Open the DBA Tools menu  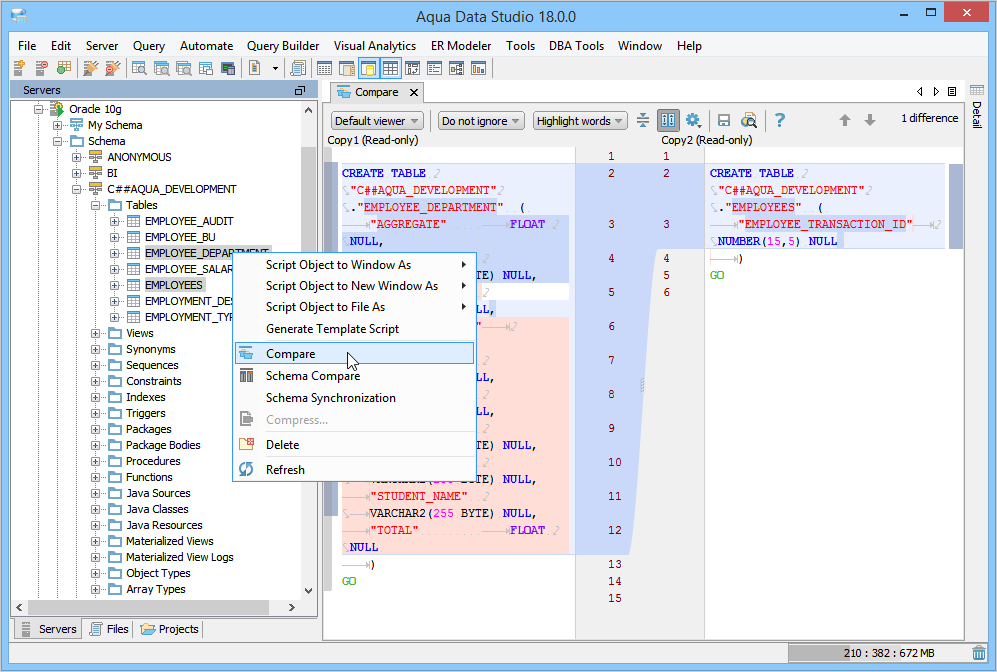pyautogui.click(x=576, y=46)
